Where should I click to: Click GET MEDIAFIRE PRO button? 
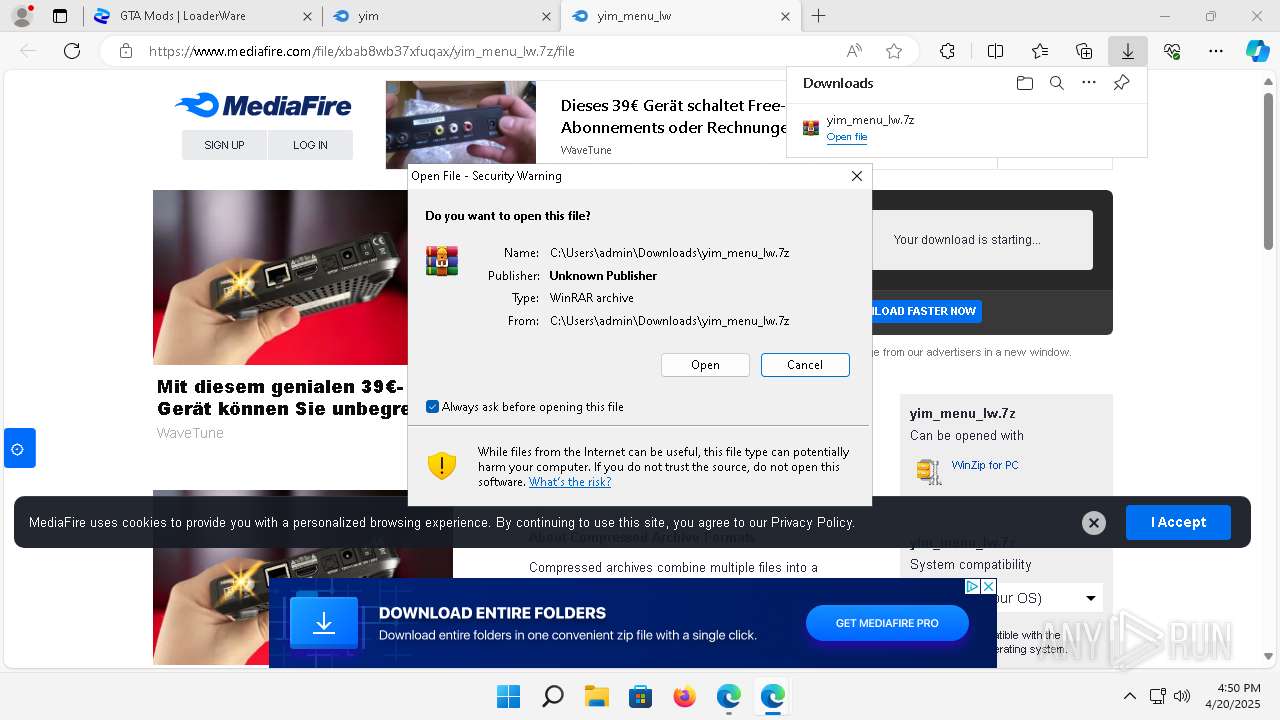[x=887, y=623]
